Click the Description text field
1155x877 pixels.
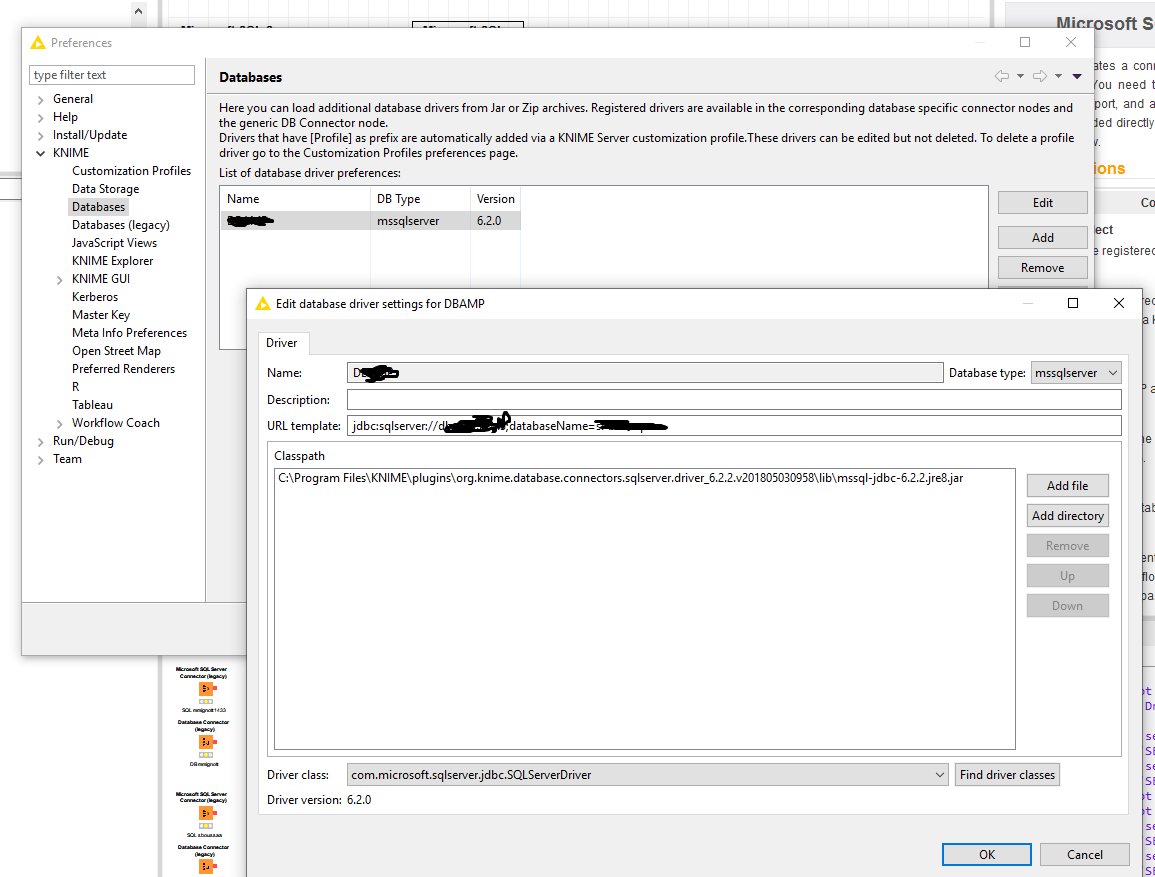pos(733,400)
